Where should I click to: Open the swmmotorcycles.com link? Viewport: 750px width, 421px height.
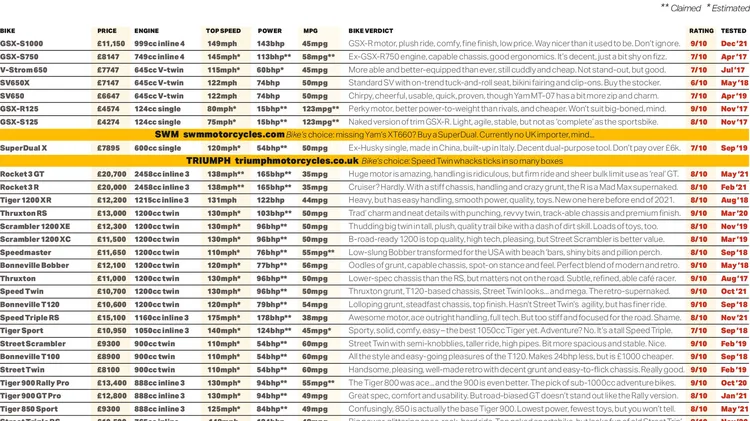pyautogui.click(x=234, y=134)
